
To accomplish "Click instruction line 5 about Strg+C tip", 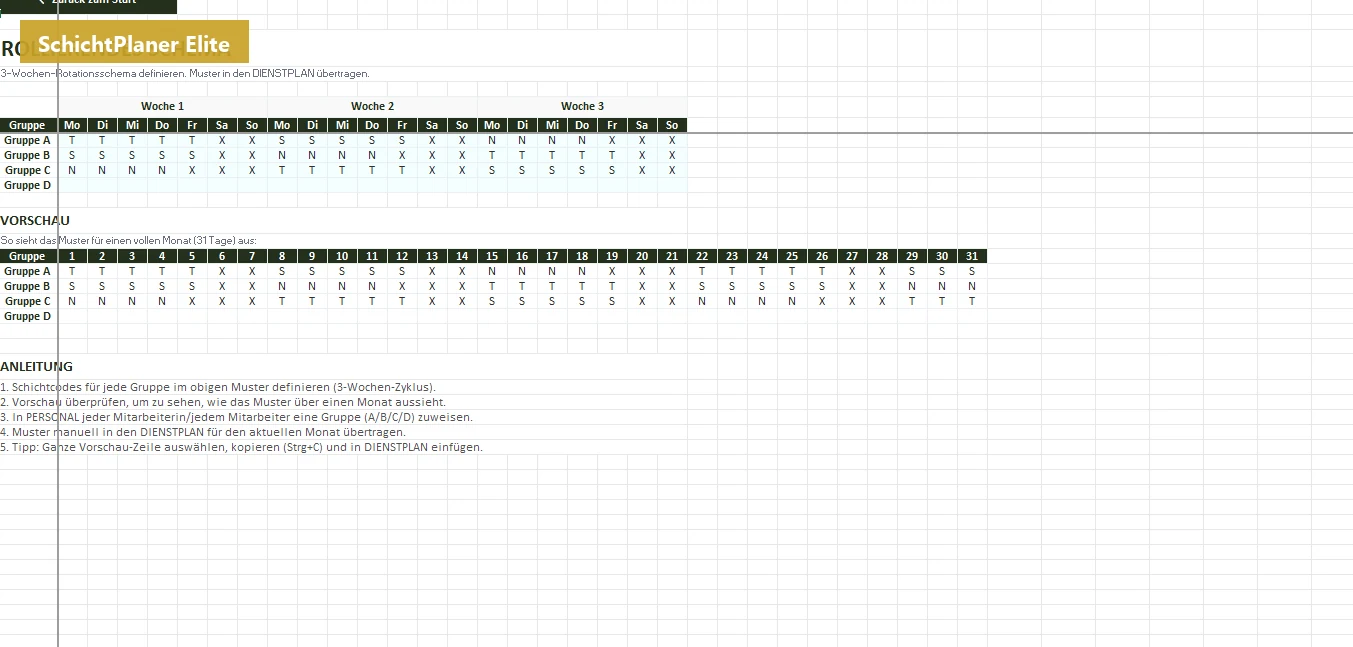I will [242, 447].
